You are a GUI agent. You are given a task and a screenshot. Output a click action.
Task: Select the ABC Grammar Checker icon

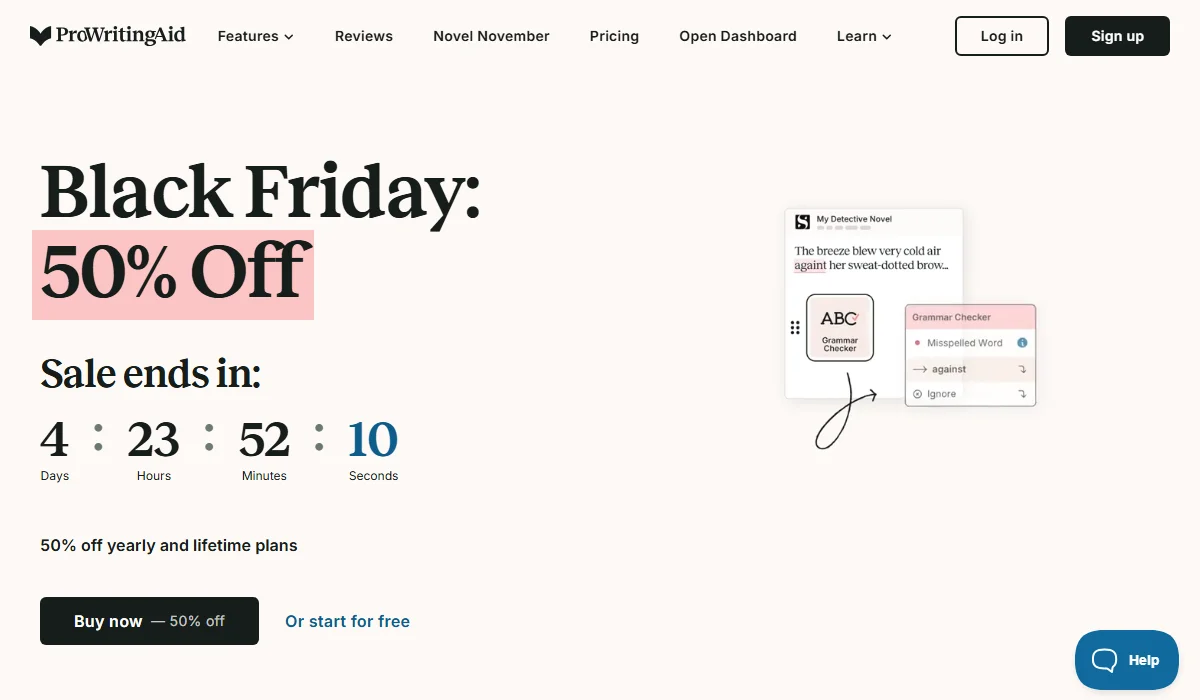pos(839,327)
